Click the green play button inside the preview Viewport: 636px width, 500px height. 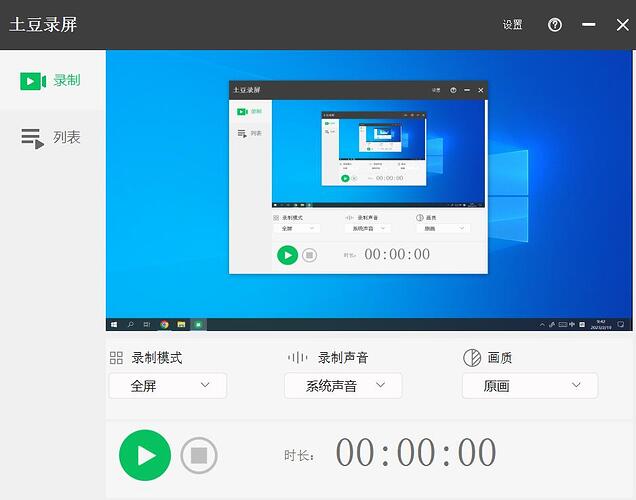point(288,255)
